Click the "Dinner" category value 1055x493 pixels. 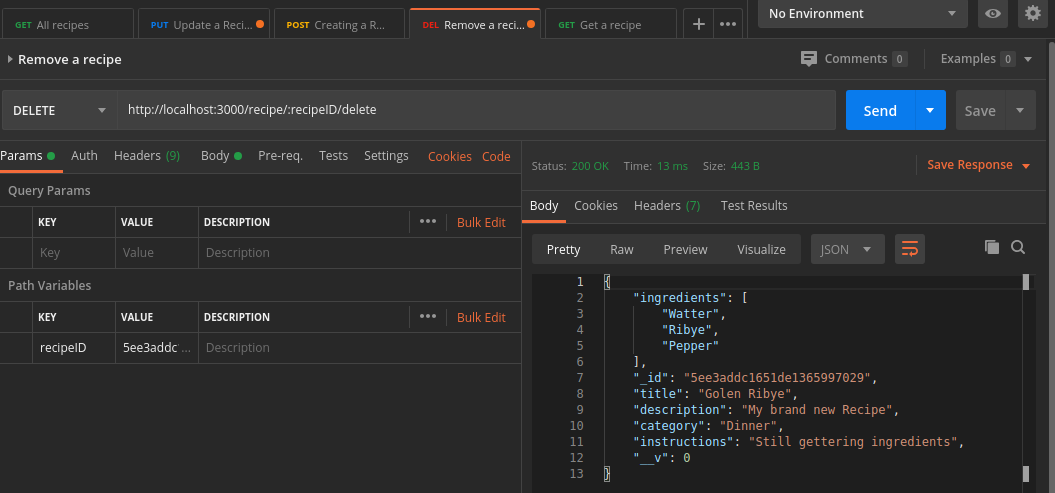point(748,426)
